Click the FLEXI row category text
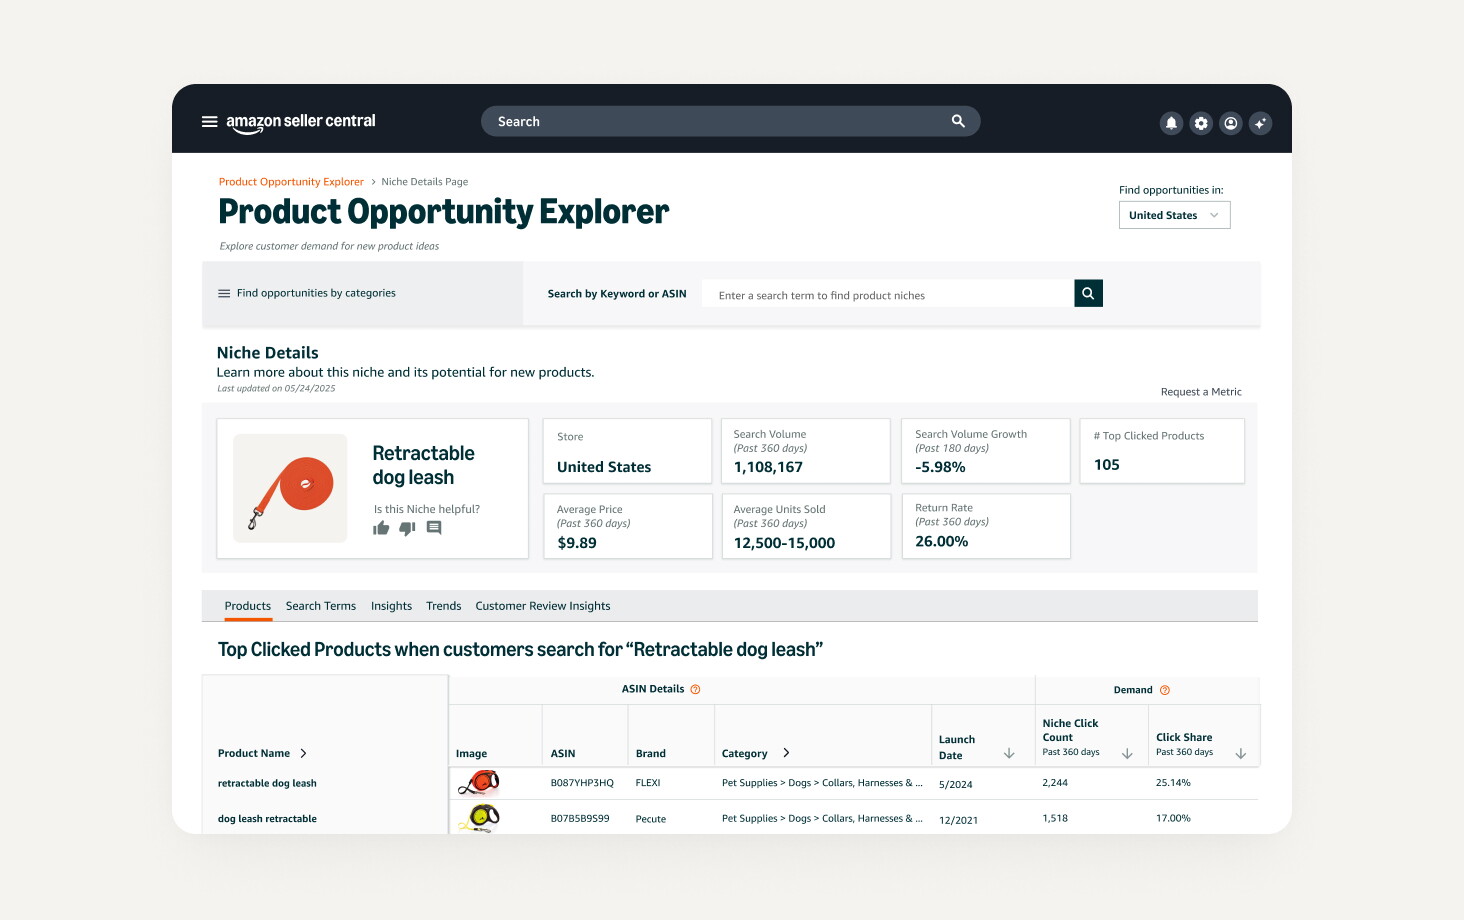 pos(822,783)
